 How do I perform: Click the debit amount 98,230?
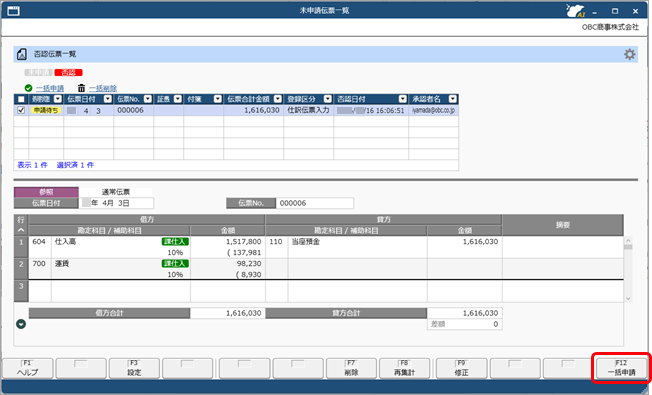click(x=249, y=264)
